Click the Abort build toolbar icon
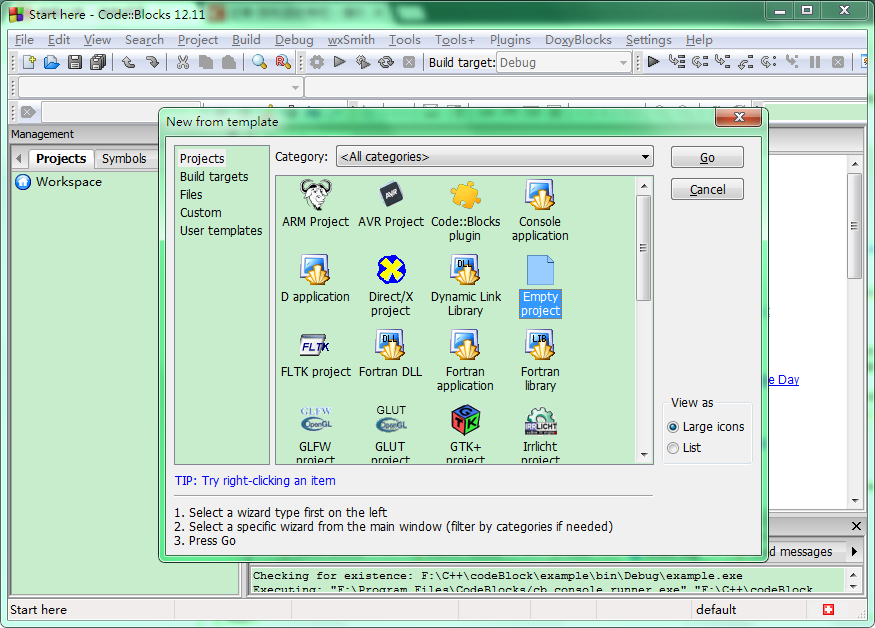The width and height of the screenshot is (875, 628). click(x=409, y=62)
